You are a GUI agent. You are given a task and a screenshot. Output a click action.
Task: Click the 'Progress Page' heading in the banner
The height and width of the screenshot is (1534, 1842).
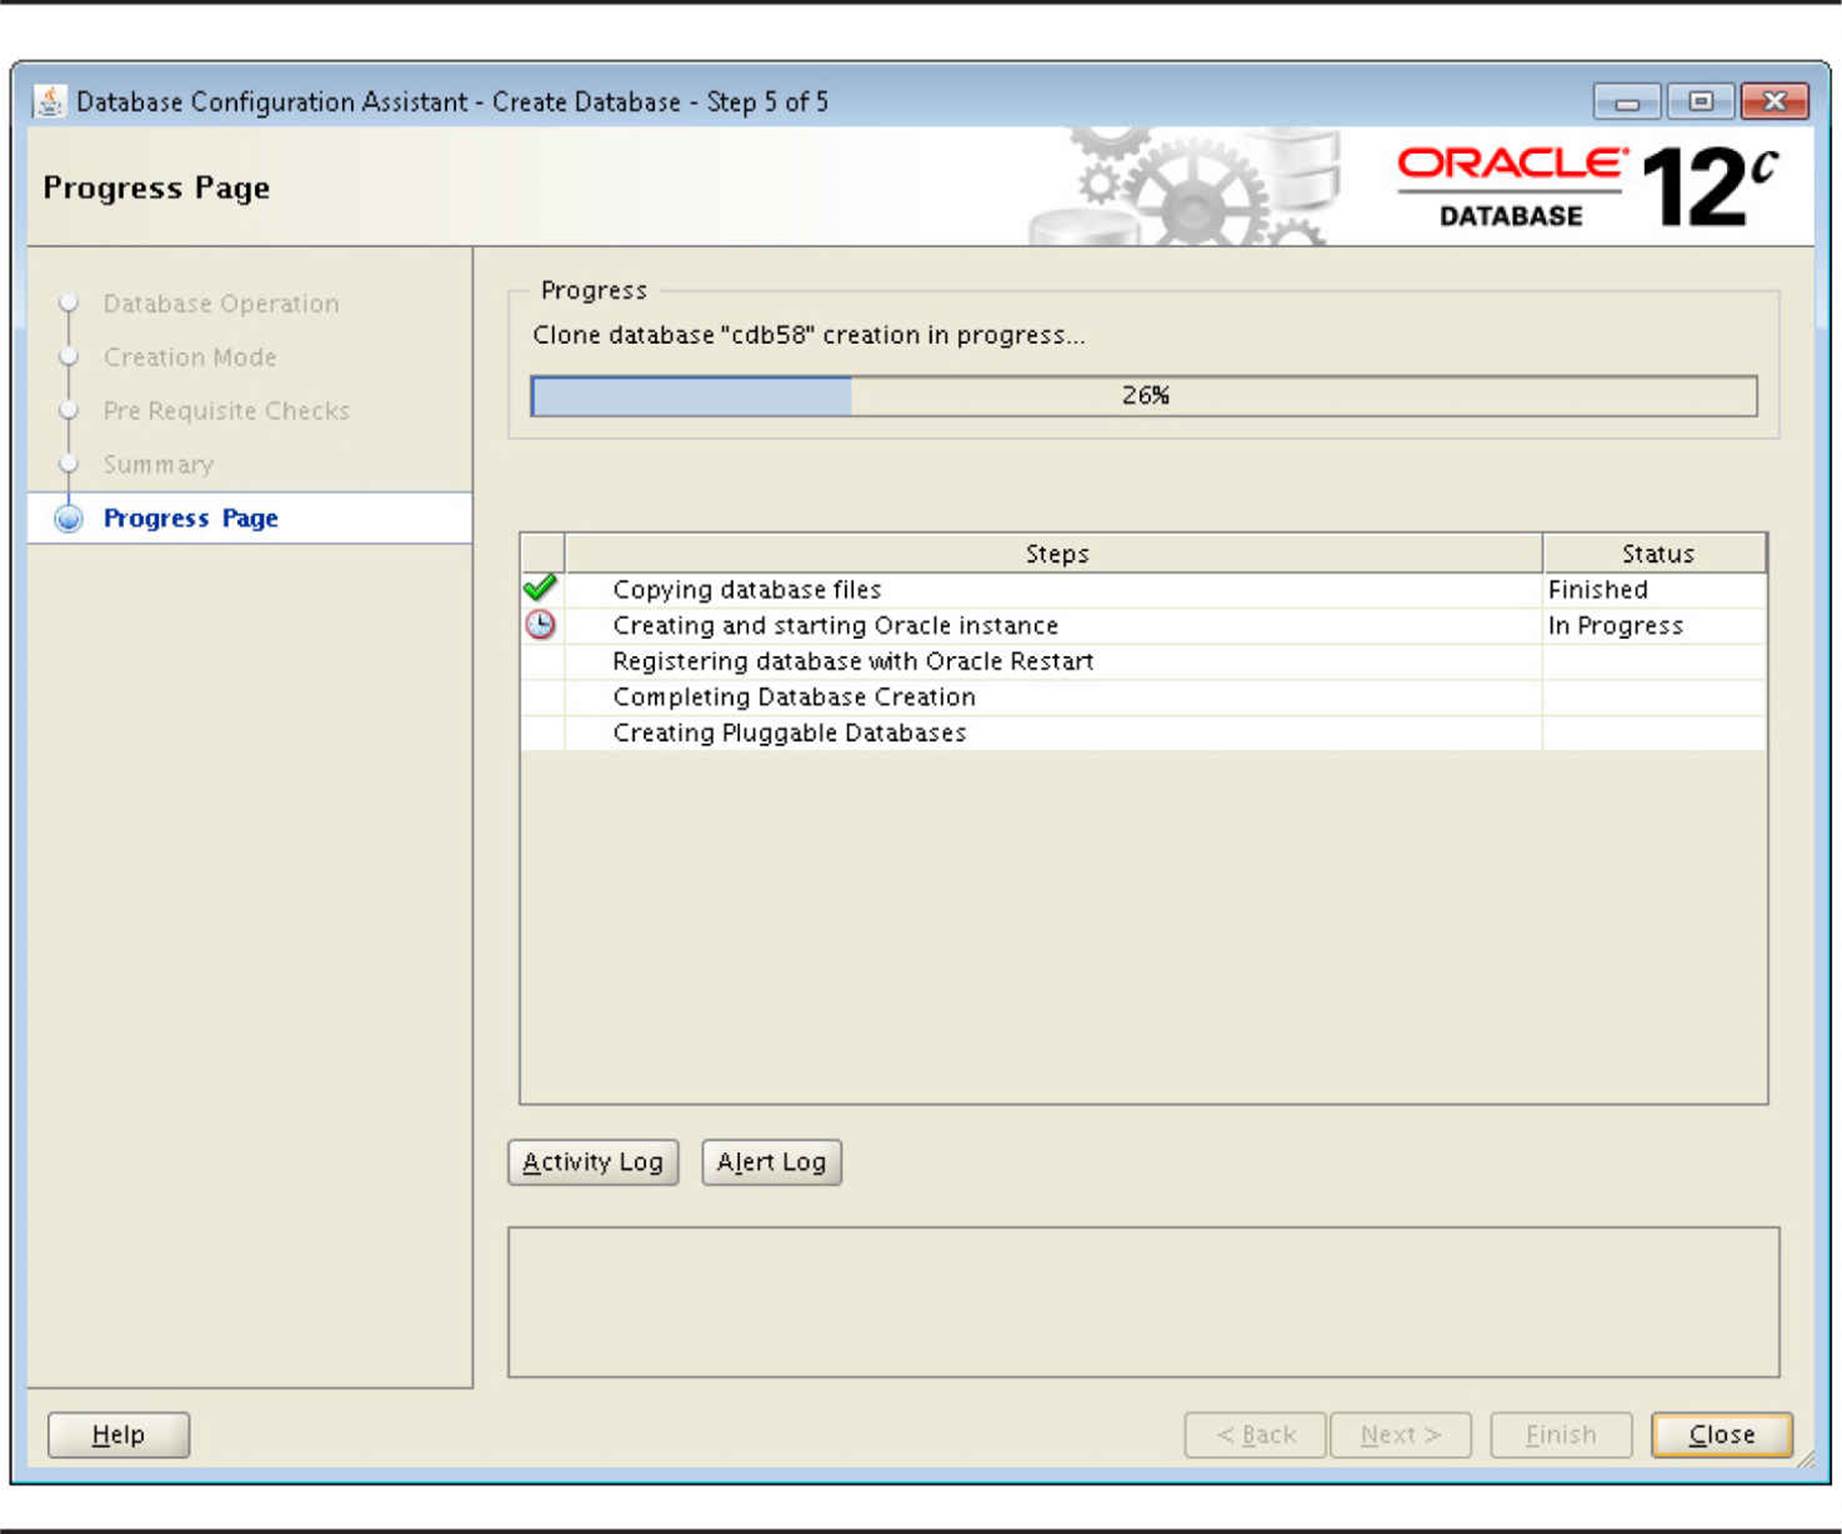pyautogui.click(x=157, y=188)
